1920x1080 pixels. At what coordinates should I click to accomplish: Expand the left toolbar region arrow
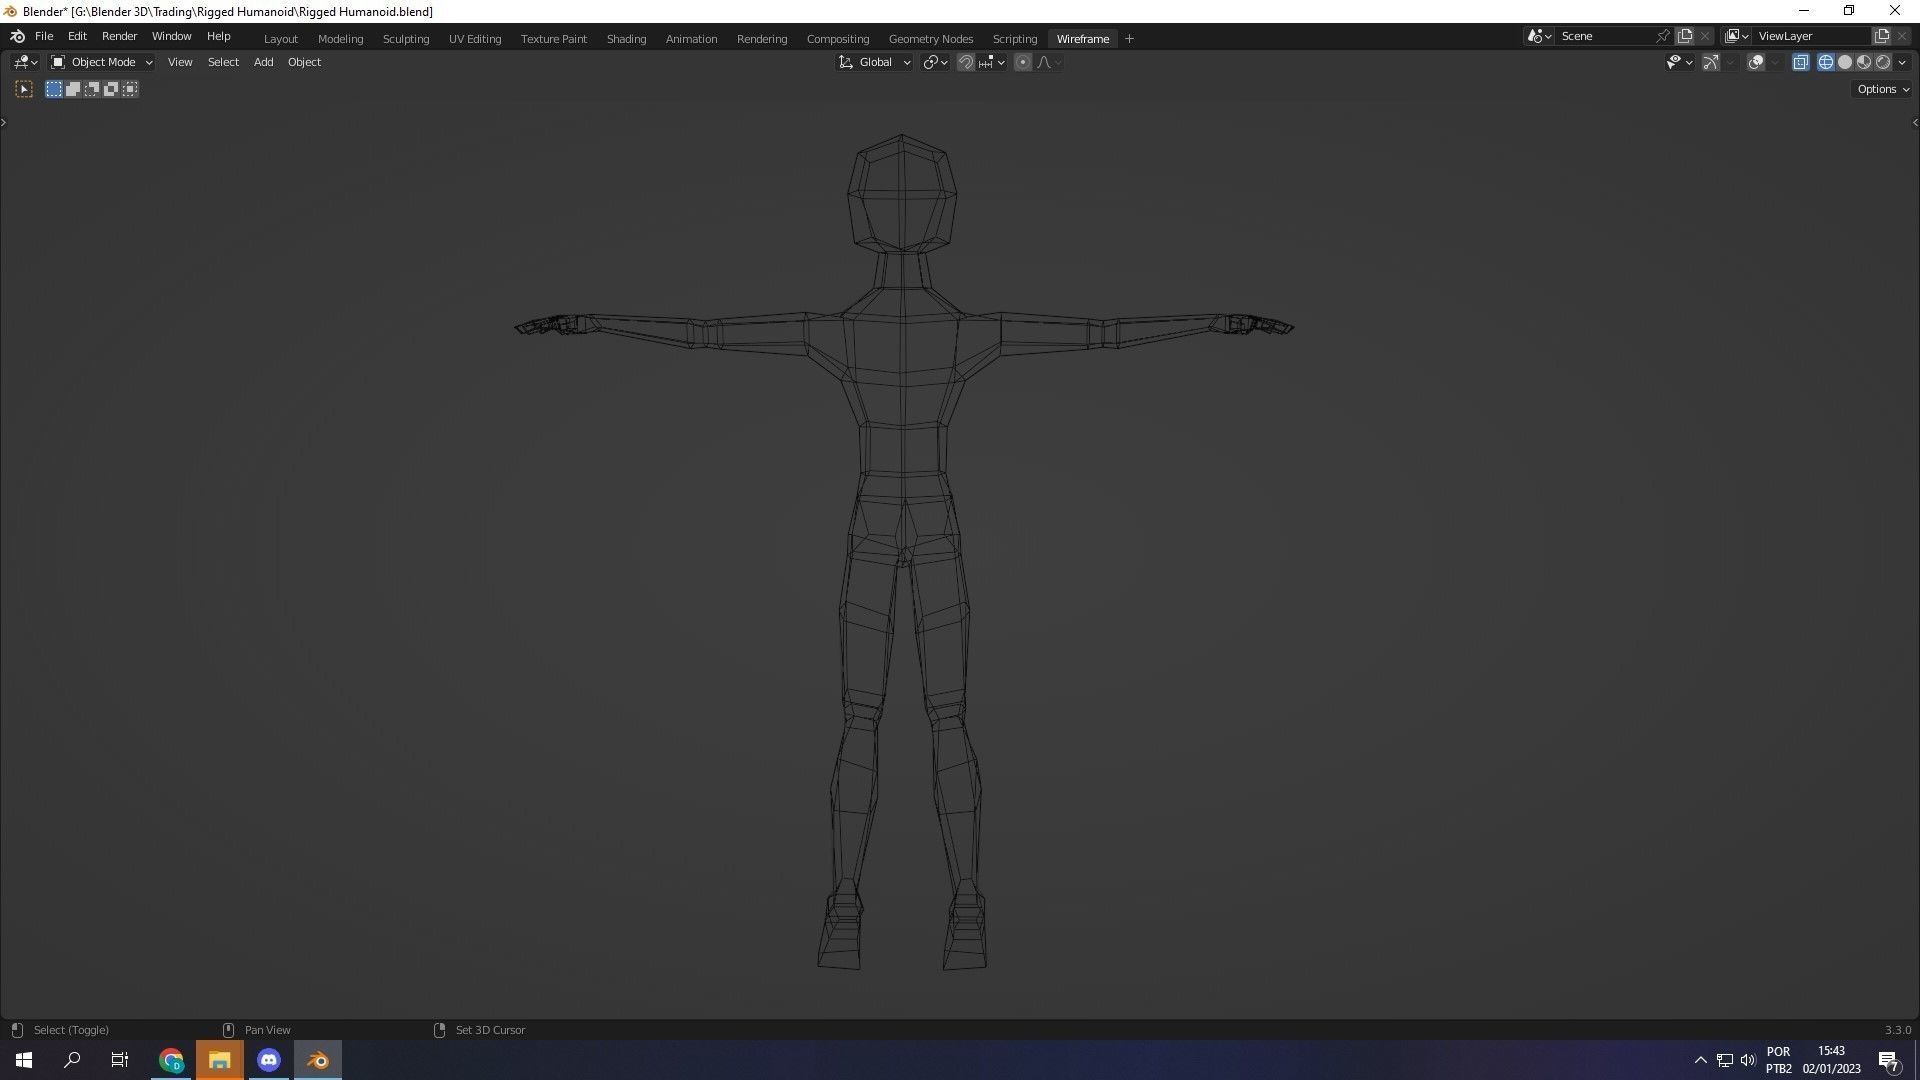(x=4, y=122)
